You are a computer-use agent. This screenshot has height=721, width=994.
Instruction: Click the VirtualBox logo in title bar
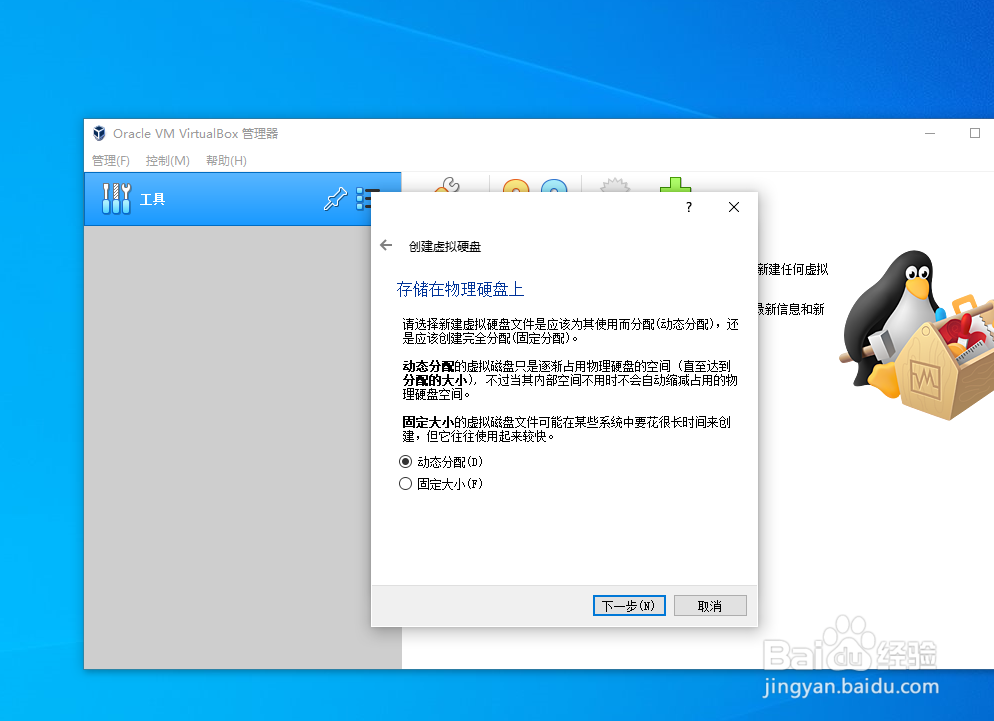click(x=99, y=133)
